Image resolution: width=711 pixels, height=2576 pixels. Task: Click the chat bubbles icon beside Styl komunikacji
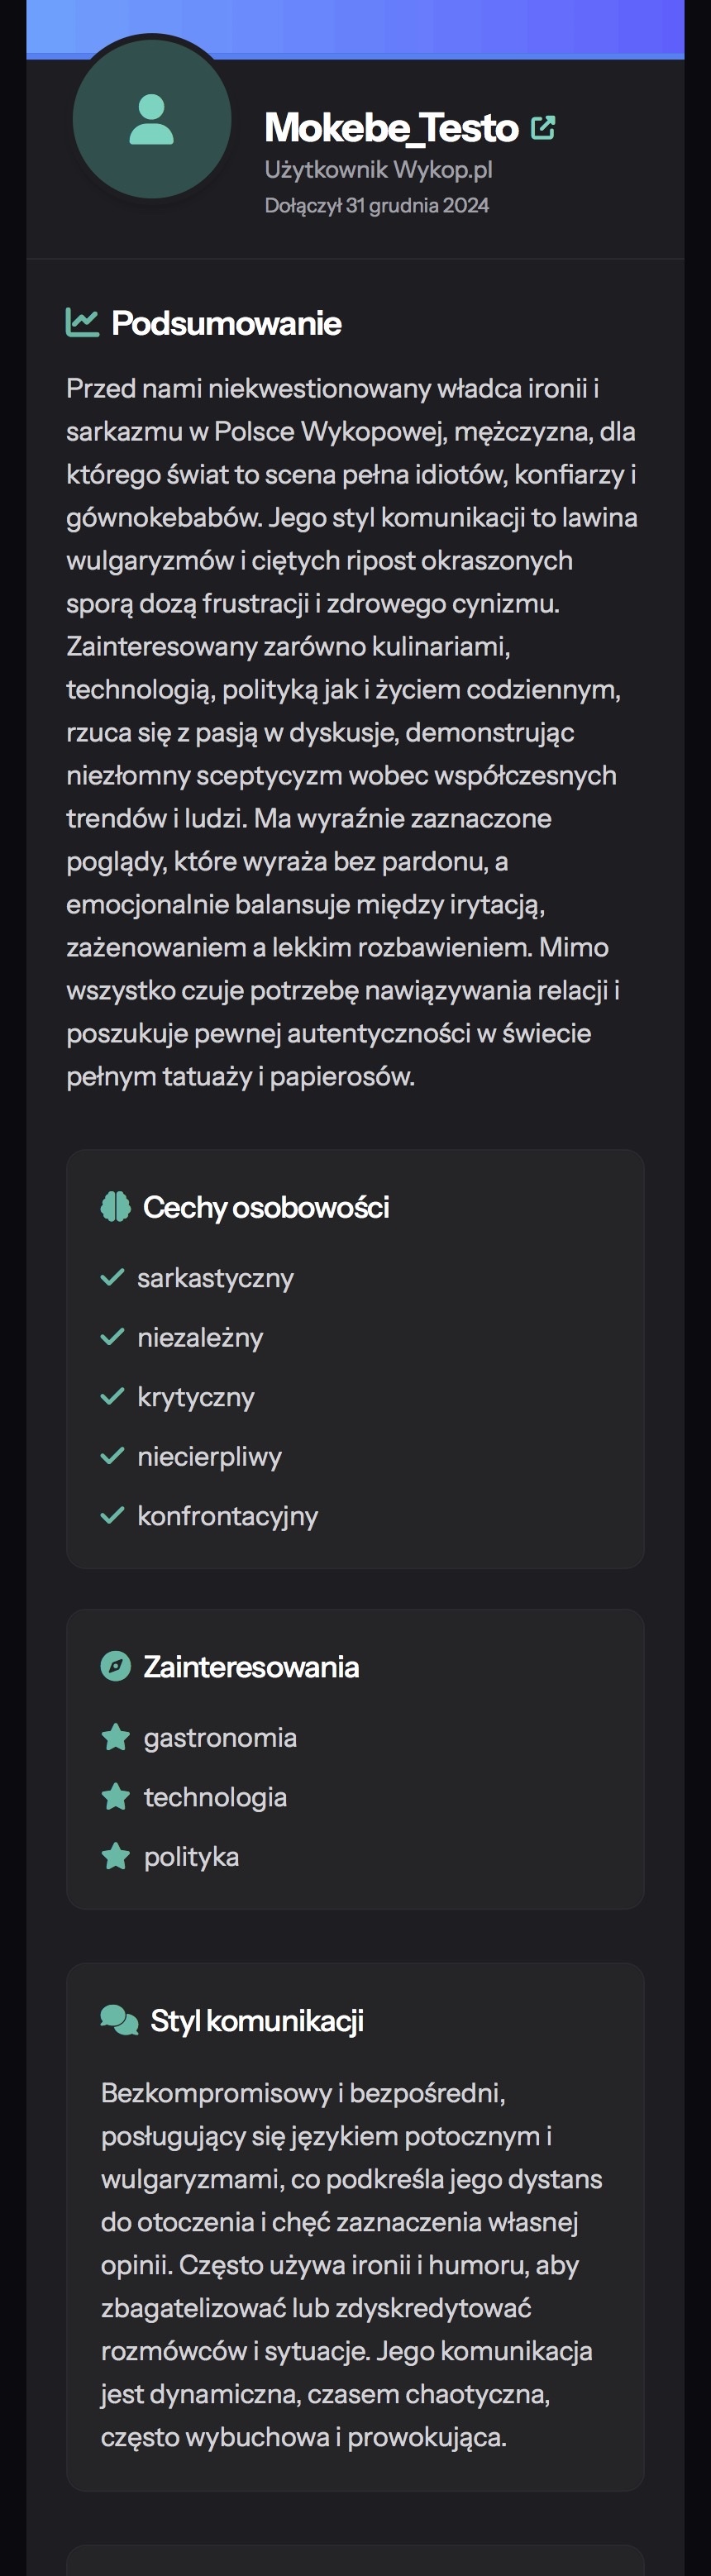(119, 2021)
